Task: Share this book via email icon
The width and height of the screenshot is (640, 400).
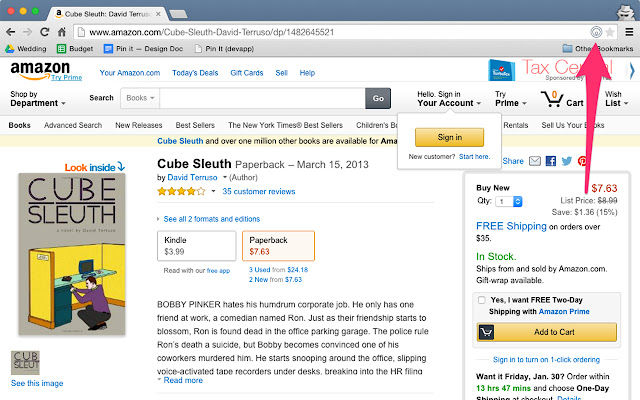Action: pos(535,161)
